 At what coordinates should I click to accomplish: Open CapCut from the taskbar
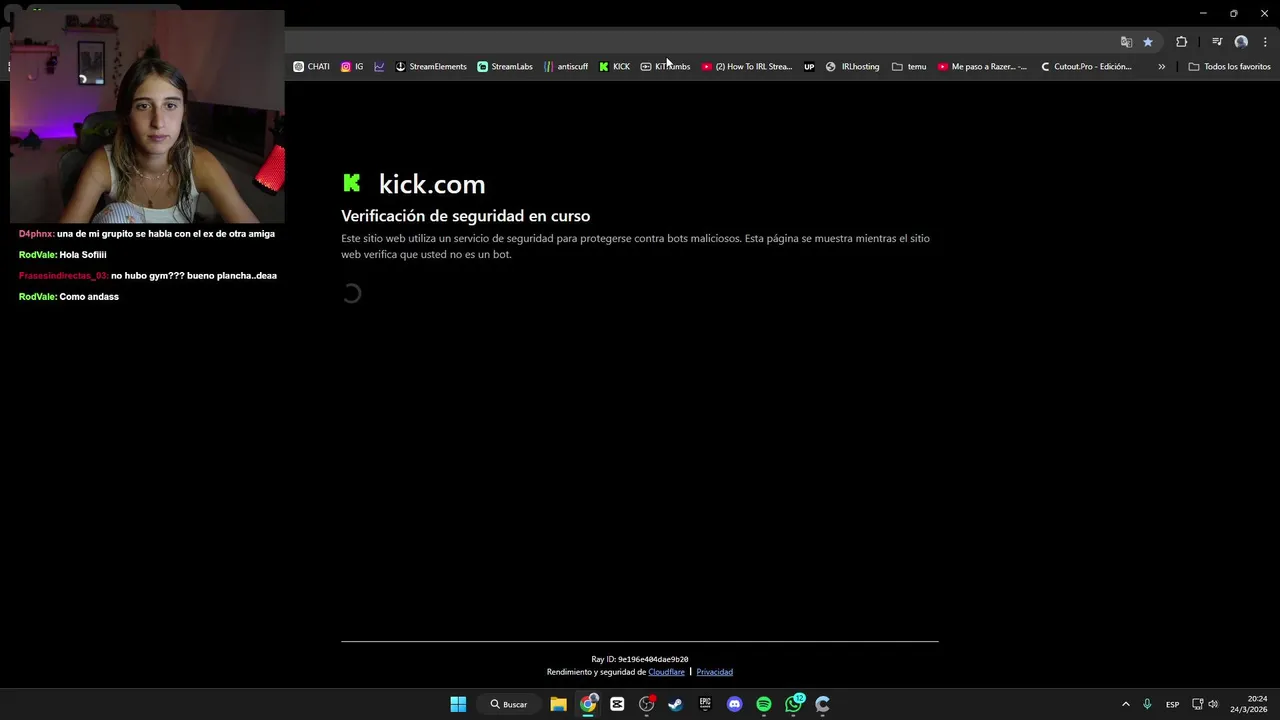pyautogui.click(x=617, y=704)
